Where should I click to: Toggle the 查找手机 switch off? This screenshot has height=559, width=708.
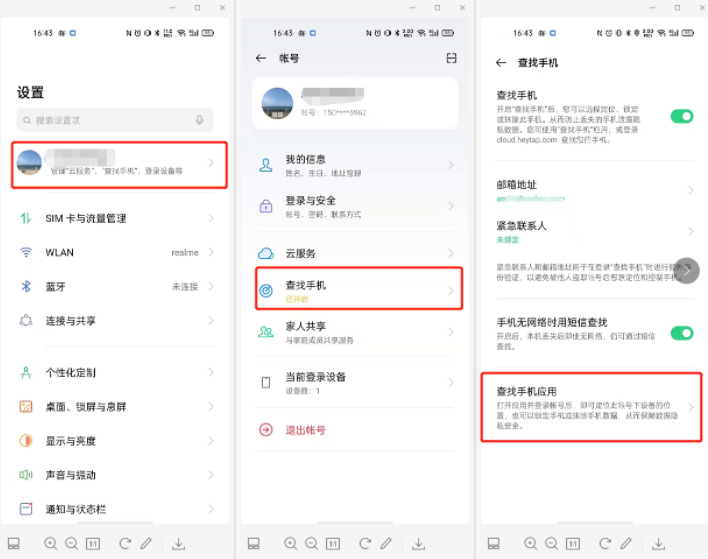(682, 116)
